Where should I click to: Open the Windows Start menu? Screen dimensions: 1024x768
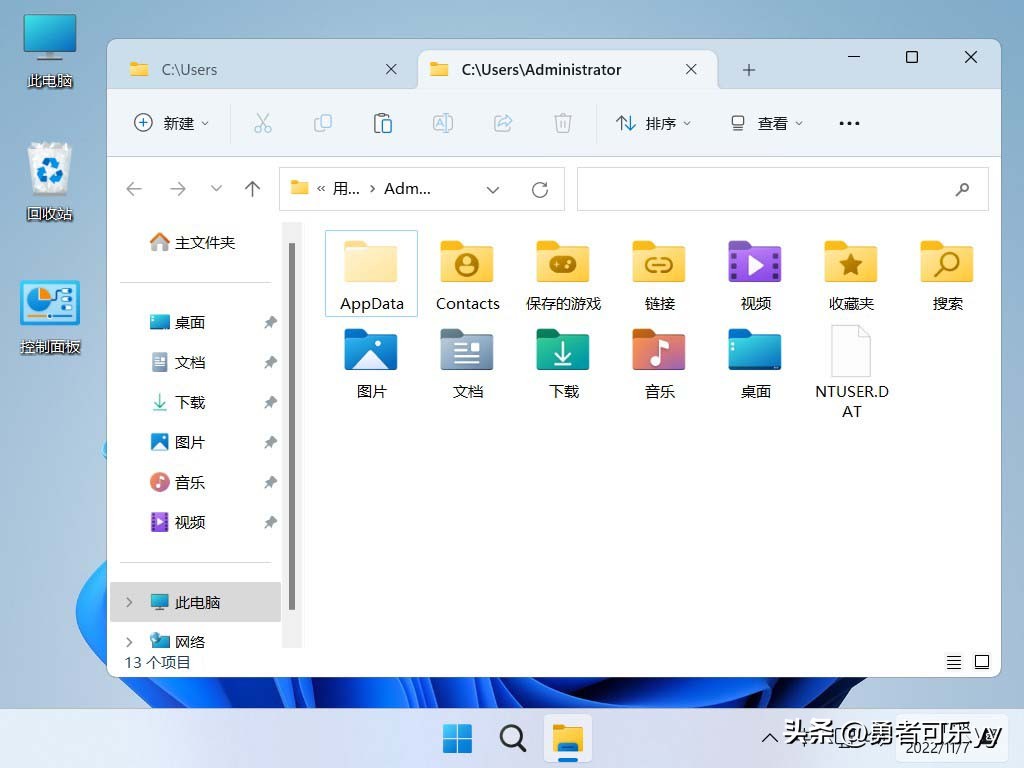click(x=457, y=737)
